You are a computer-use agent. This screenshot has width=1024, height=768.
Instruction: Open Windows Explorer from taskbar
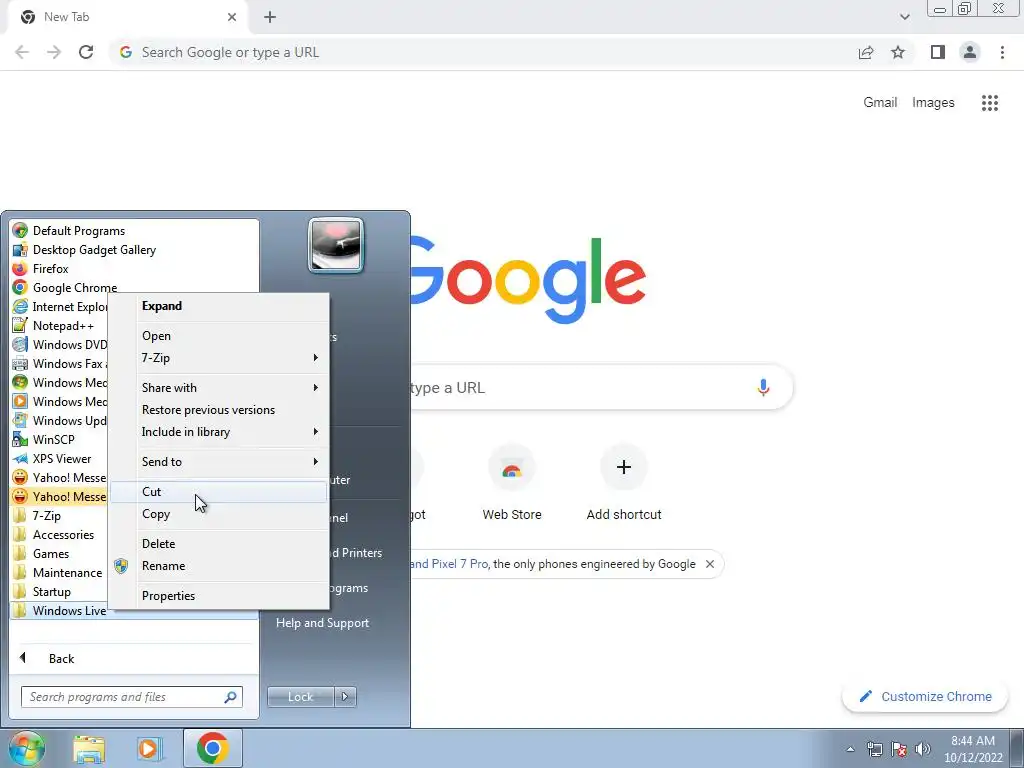89,748
